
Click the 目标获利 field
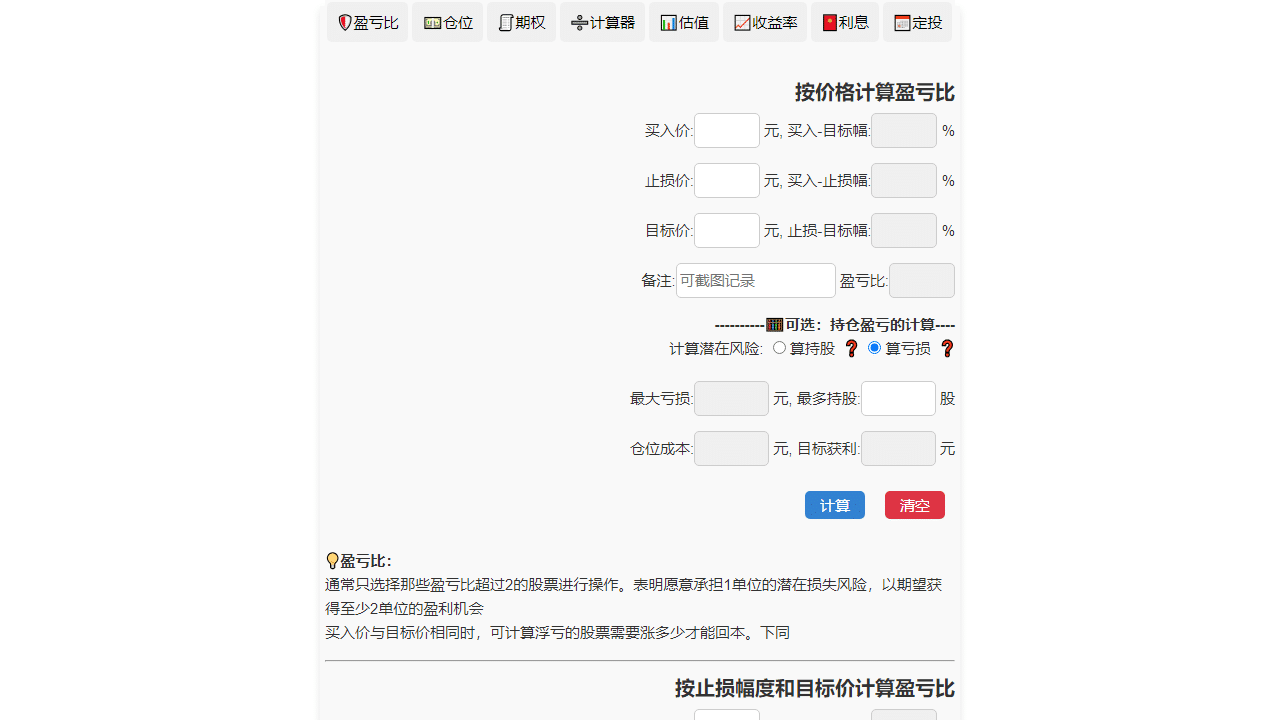coord(898,449)
